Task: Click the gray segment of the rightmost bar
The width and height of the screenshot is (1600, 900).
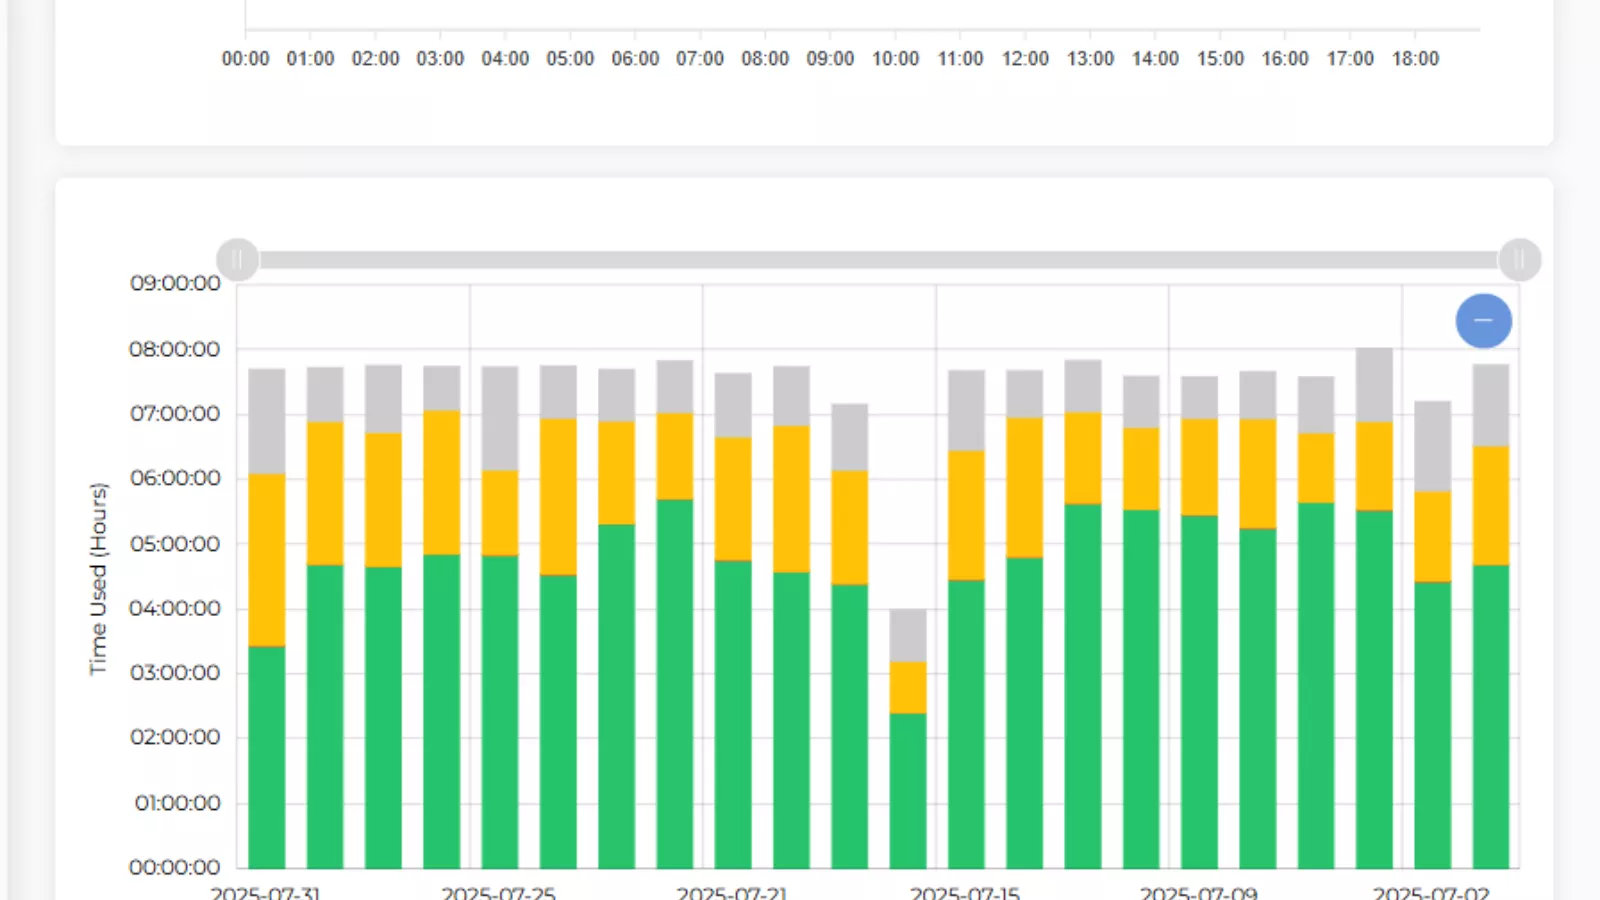Action: pyautogui.click(x=1491, y=405)
